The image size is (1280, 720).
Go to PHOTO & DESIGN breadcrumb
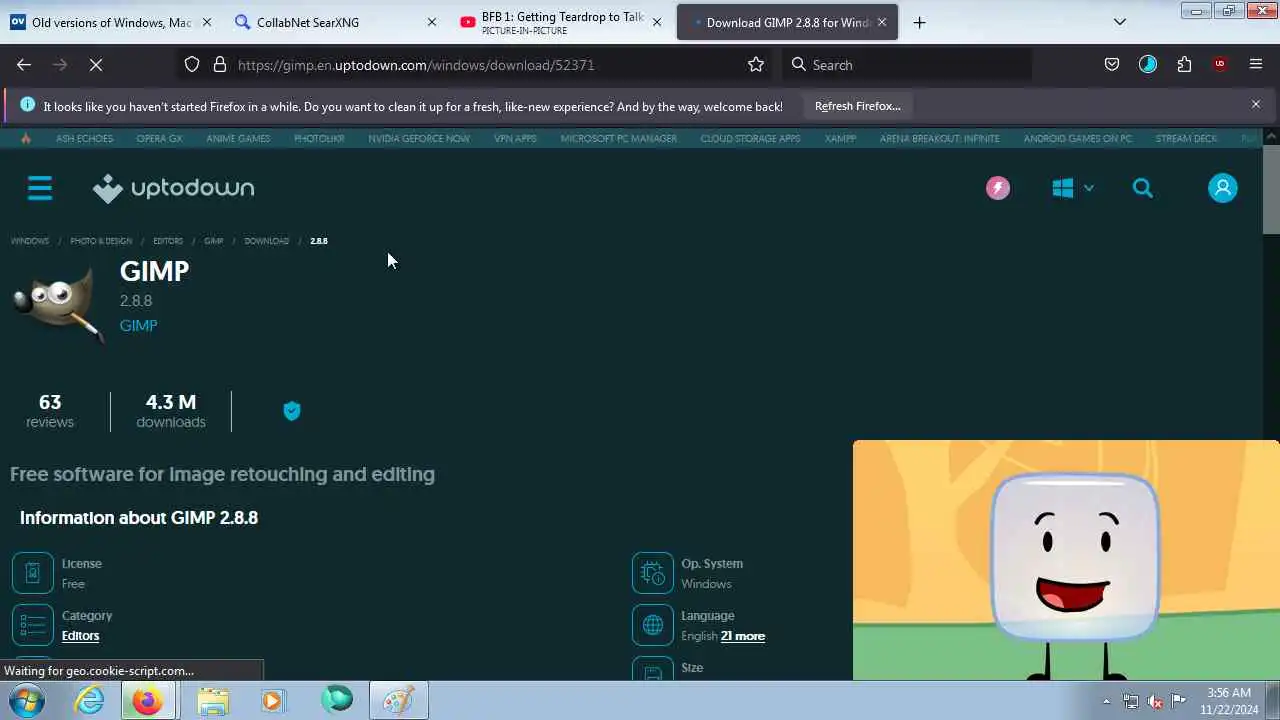(x=101, y=241)
